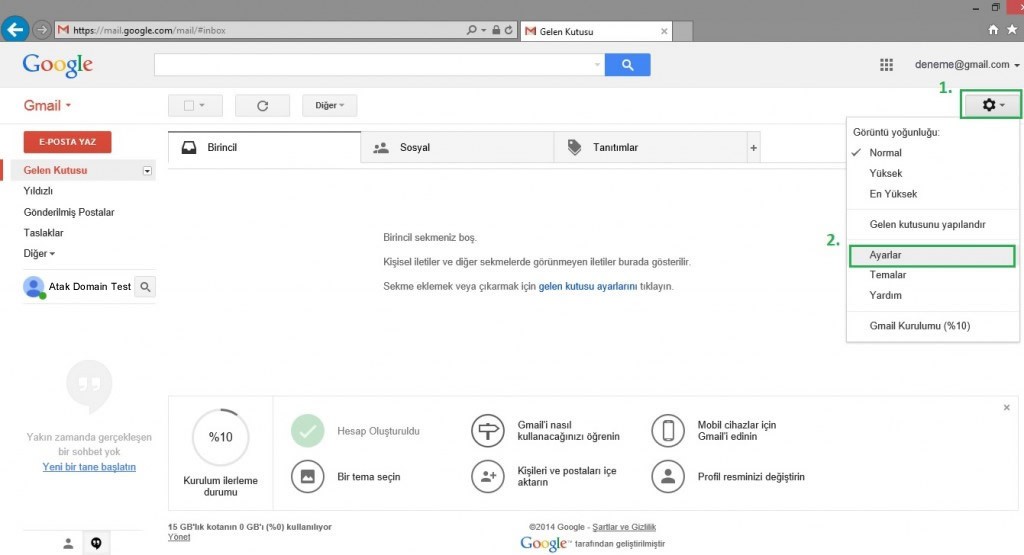Click the profile picture person icon
The height and width of the screenshot is (555, 1024).
pos(668,477)
